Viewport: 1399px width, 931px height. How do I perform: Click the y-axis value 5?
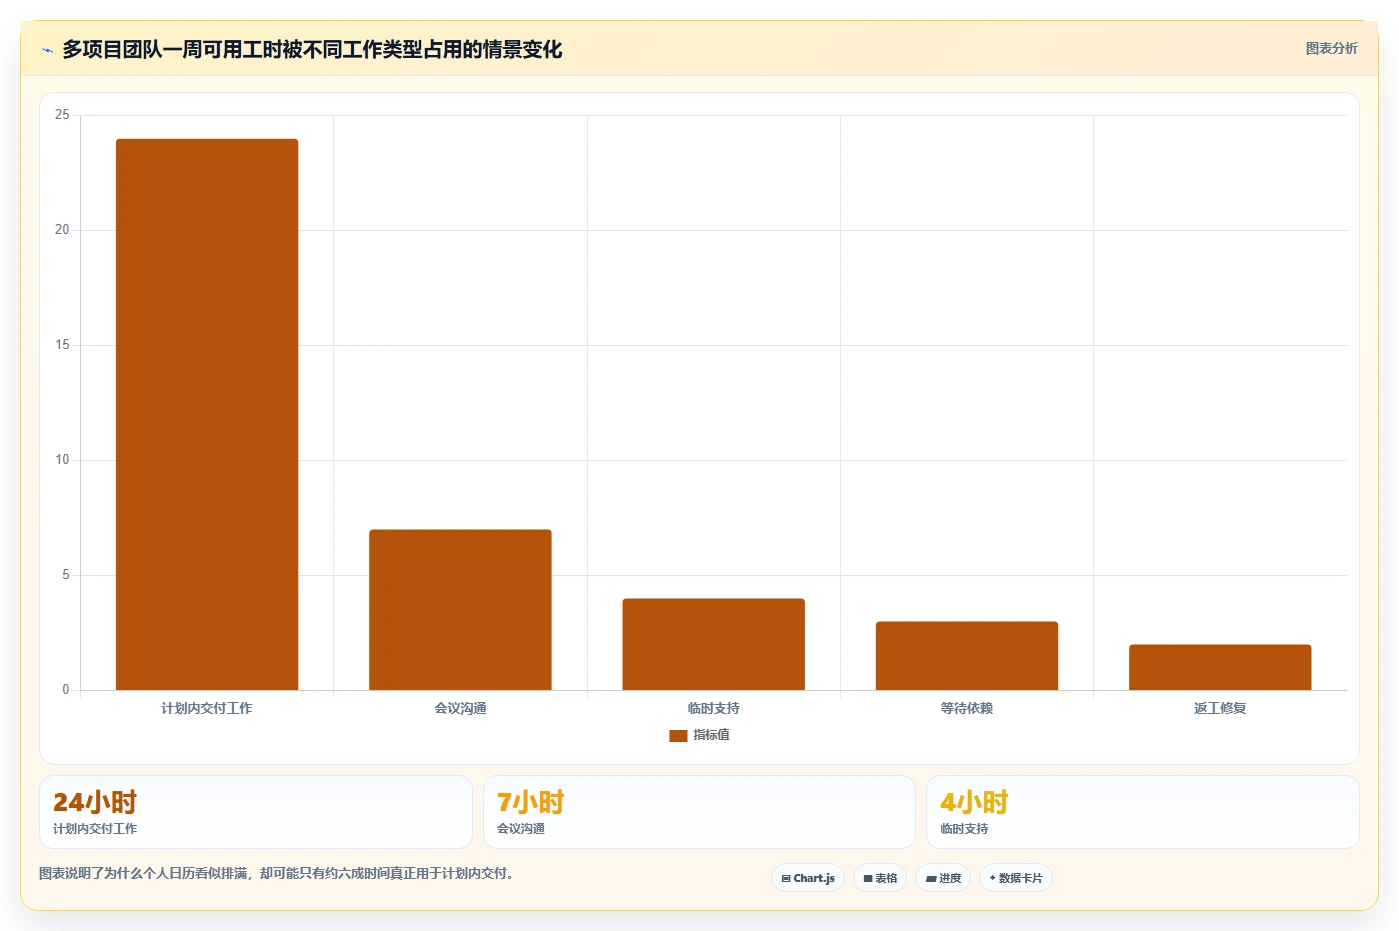(66, 575)
